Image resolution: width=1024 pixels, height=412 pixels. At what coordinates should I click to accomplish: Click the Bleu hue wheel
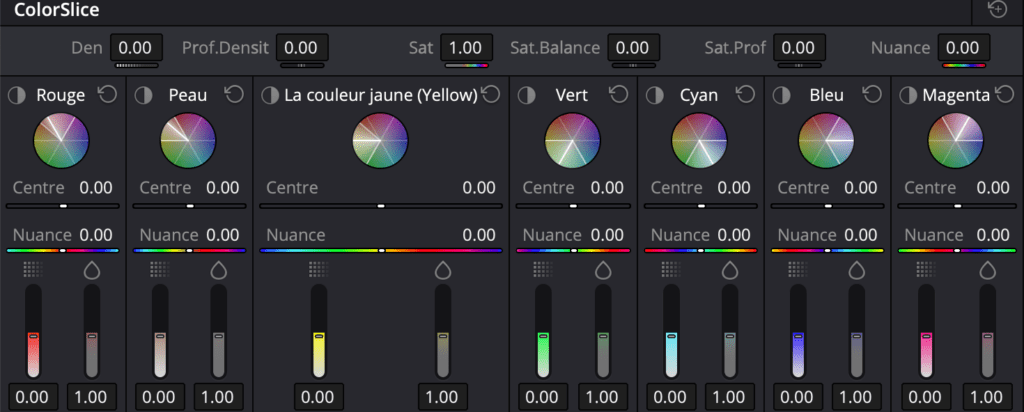coord(826,140)
